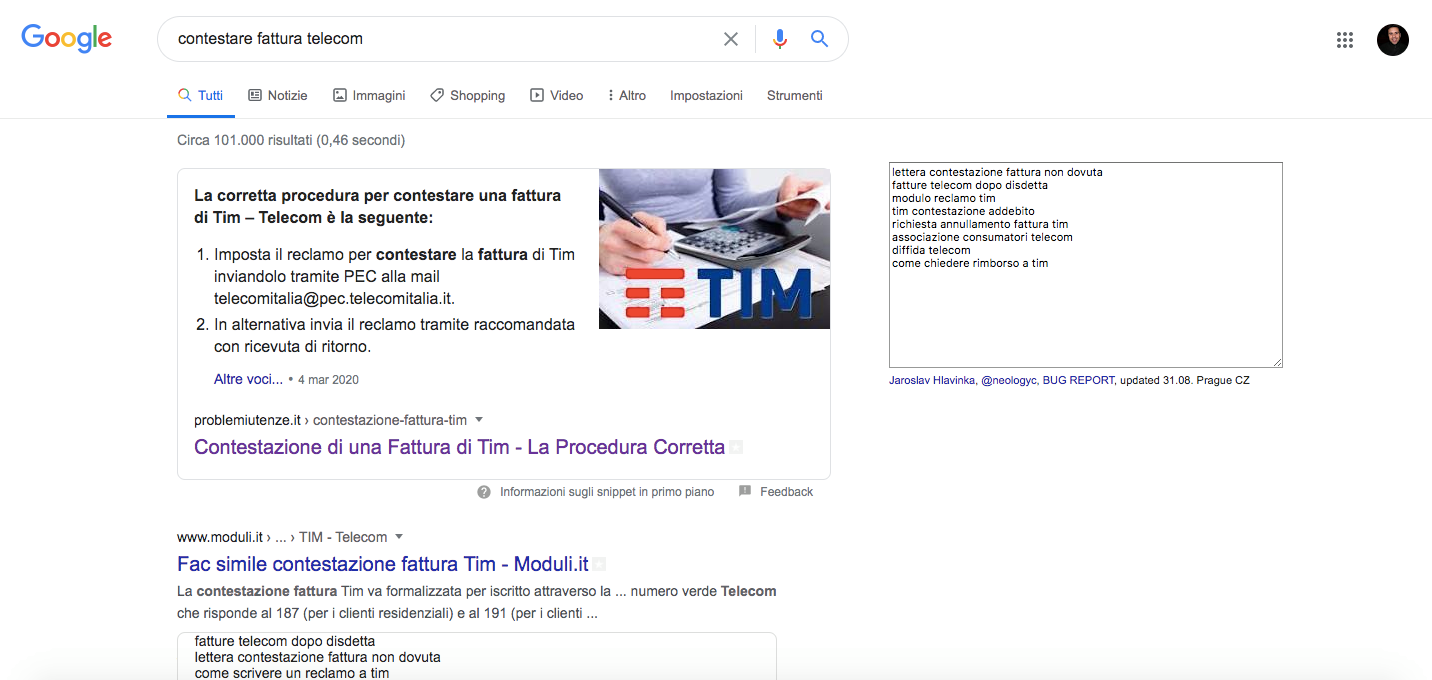1432x680 pixels.
Task: Switch to the Immagini tab
Action: point(369,96)
